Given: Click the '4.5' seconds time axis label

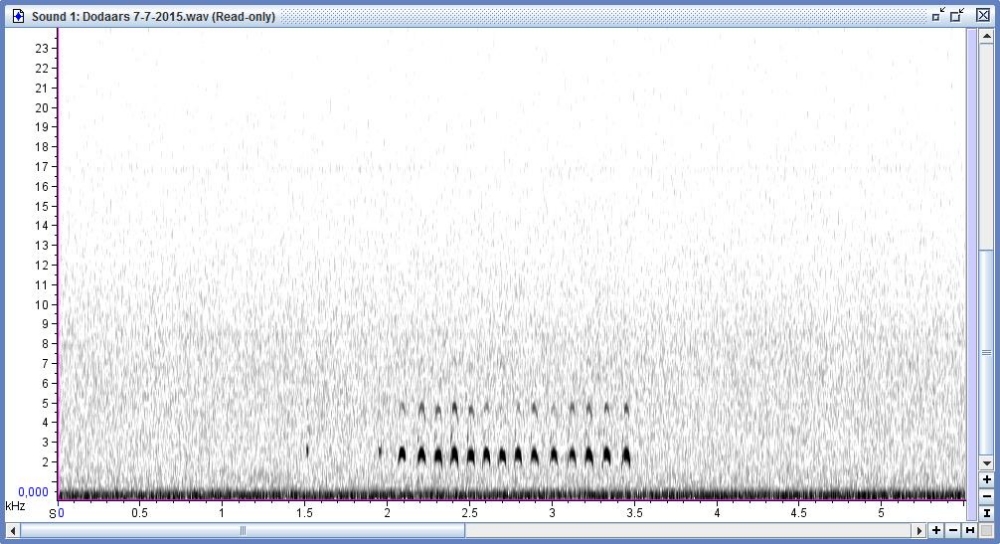Looking at the screenshot, I should [798, 513].
